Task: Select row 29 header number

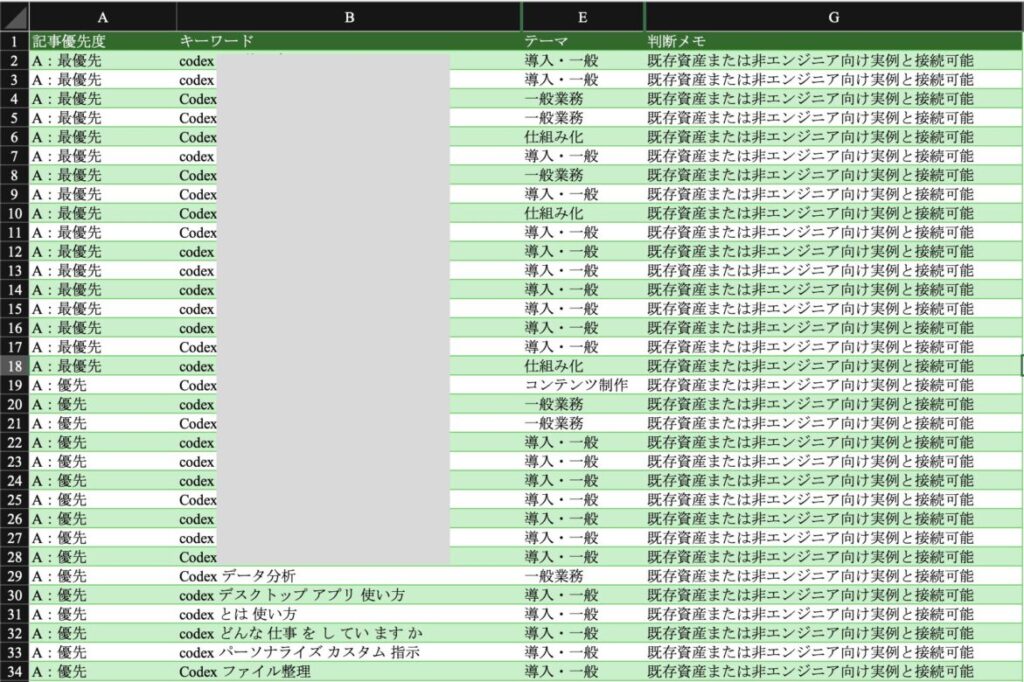Action: click(x=14, y=576)
